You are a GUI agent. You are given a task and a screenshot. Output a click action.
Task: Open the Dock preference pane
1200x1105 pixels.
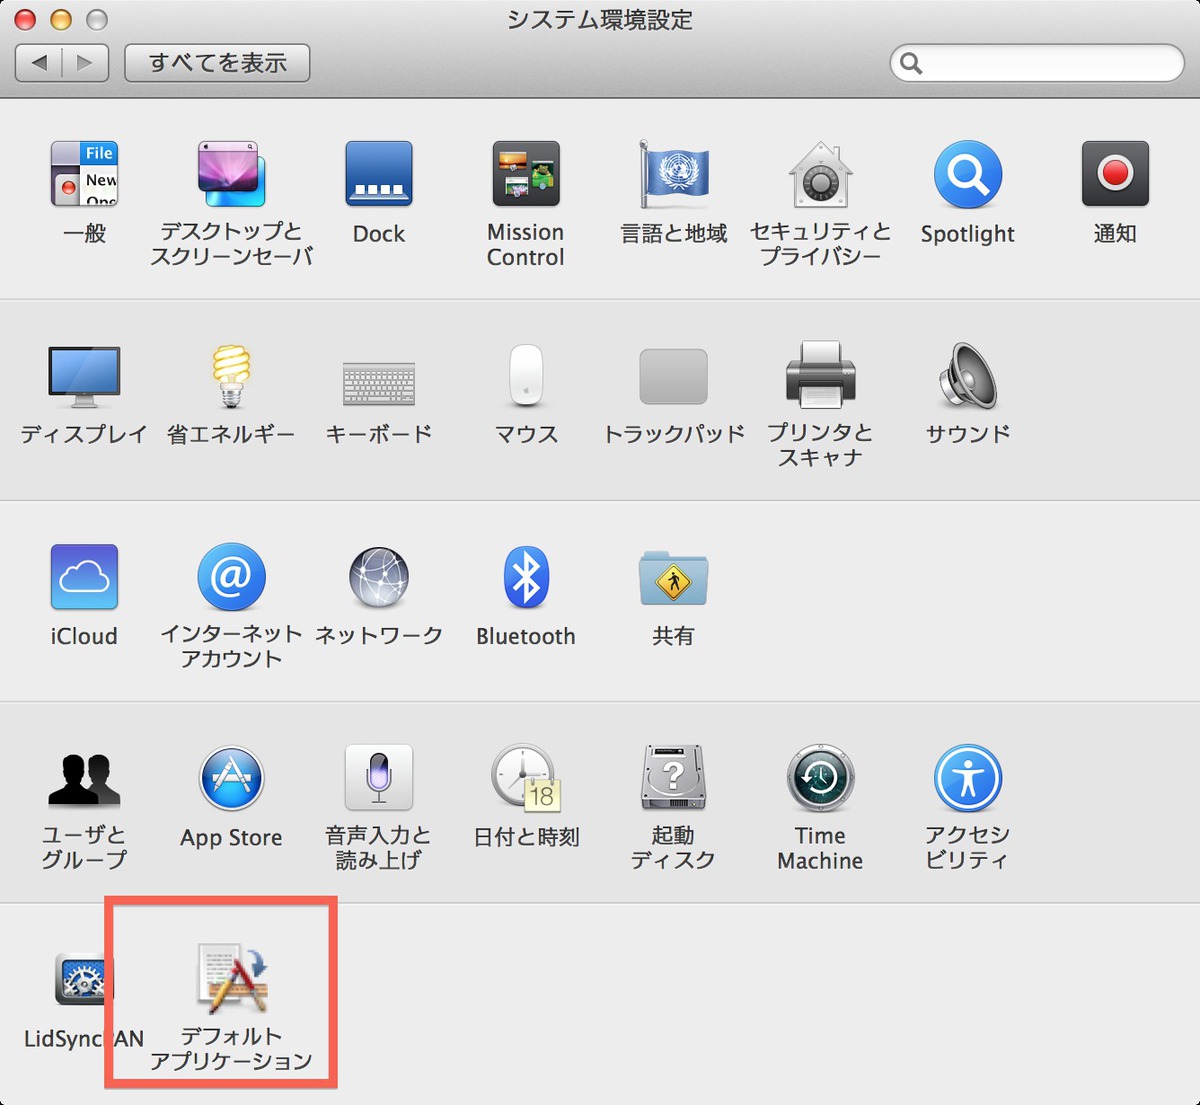[x=379, y=175]
